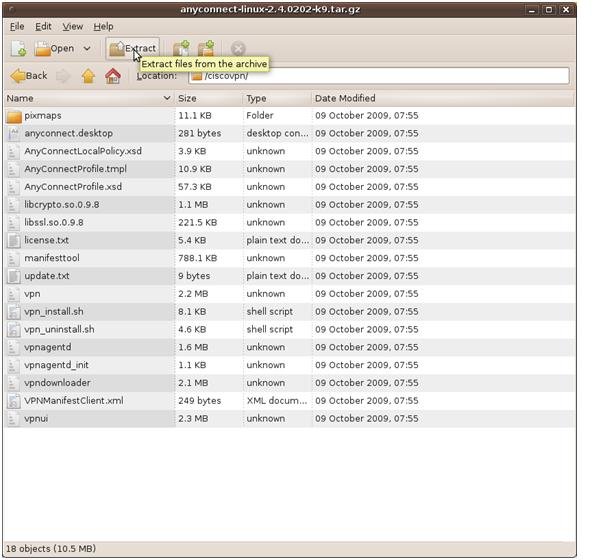600x560 pixels.
Task: Click the desktop con... type cell
Action: tap(277, 134)
